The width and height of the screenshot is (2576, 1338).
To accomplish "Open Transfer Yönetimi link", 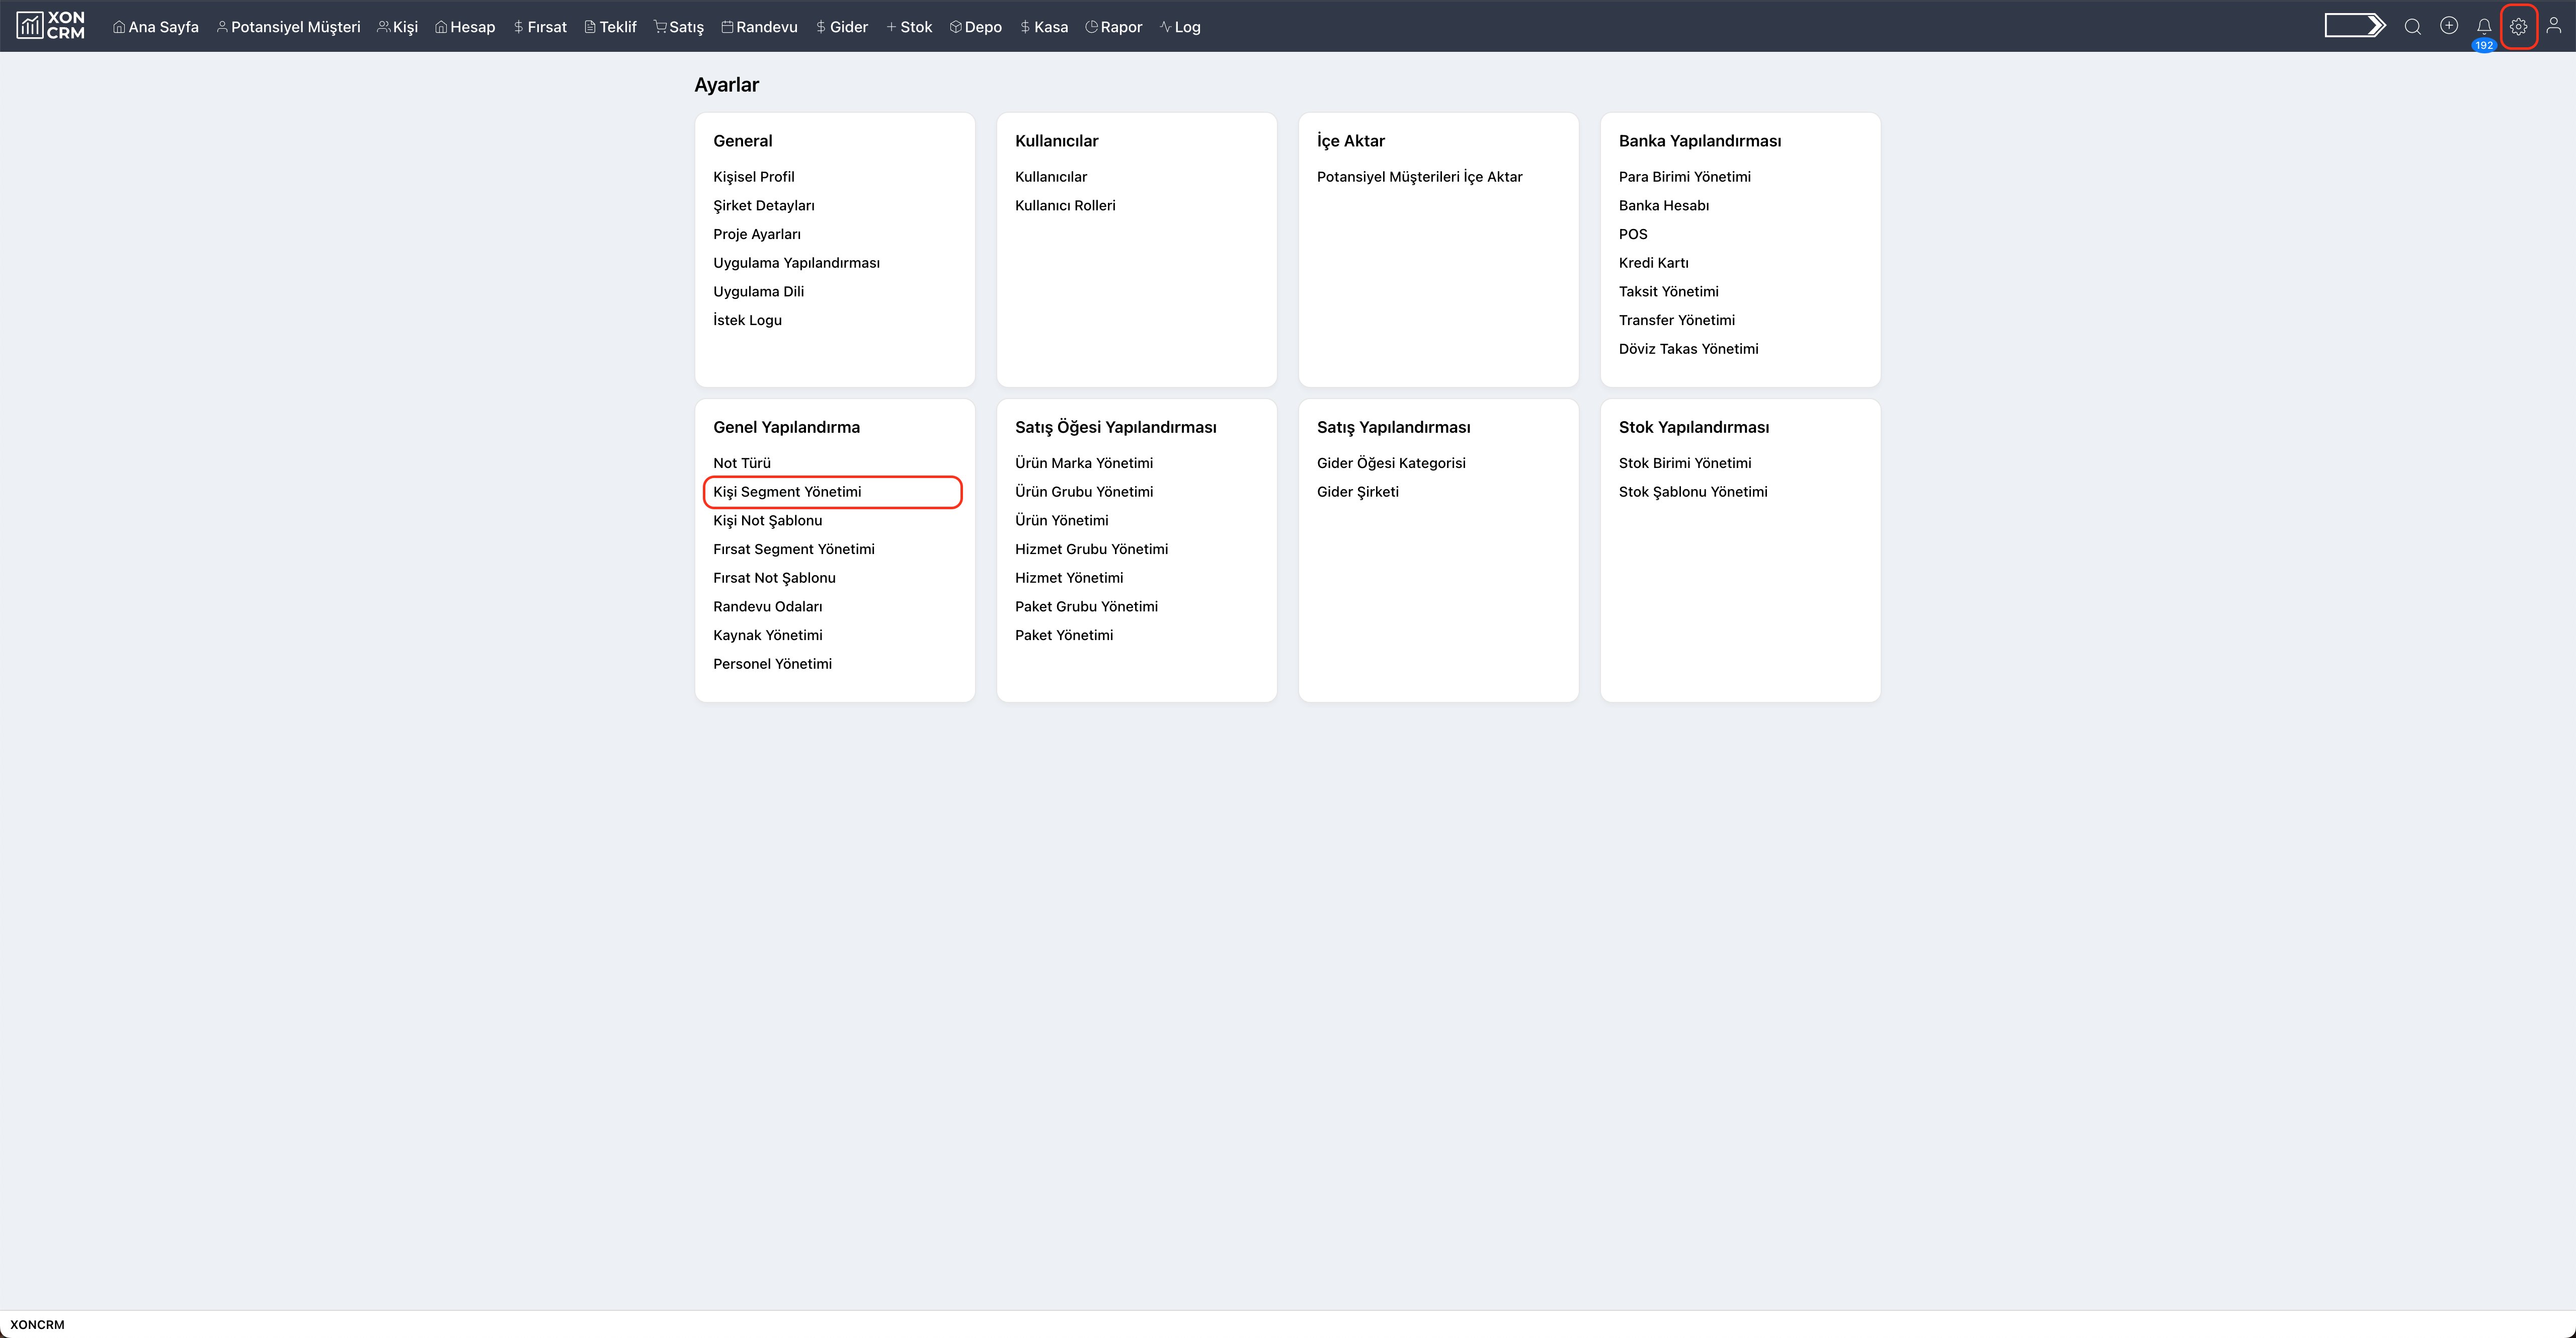I will click(x=1677, y=320).
